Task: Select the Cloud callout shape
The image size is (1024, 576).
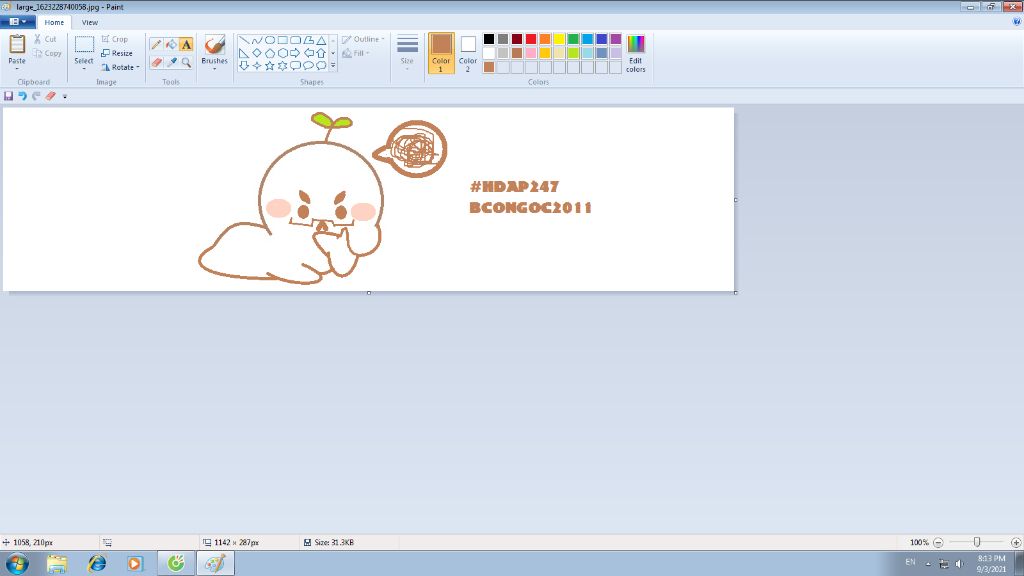Action: click(321, 65)
